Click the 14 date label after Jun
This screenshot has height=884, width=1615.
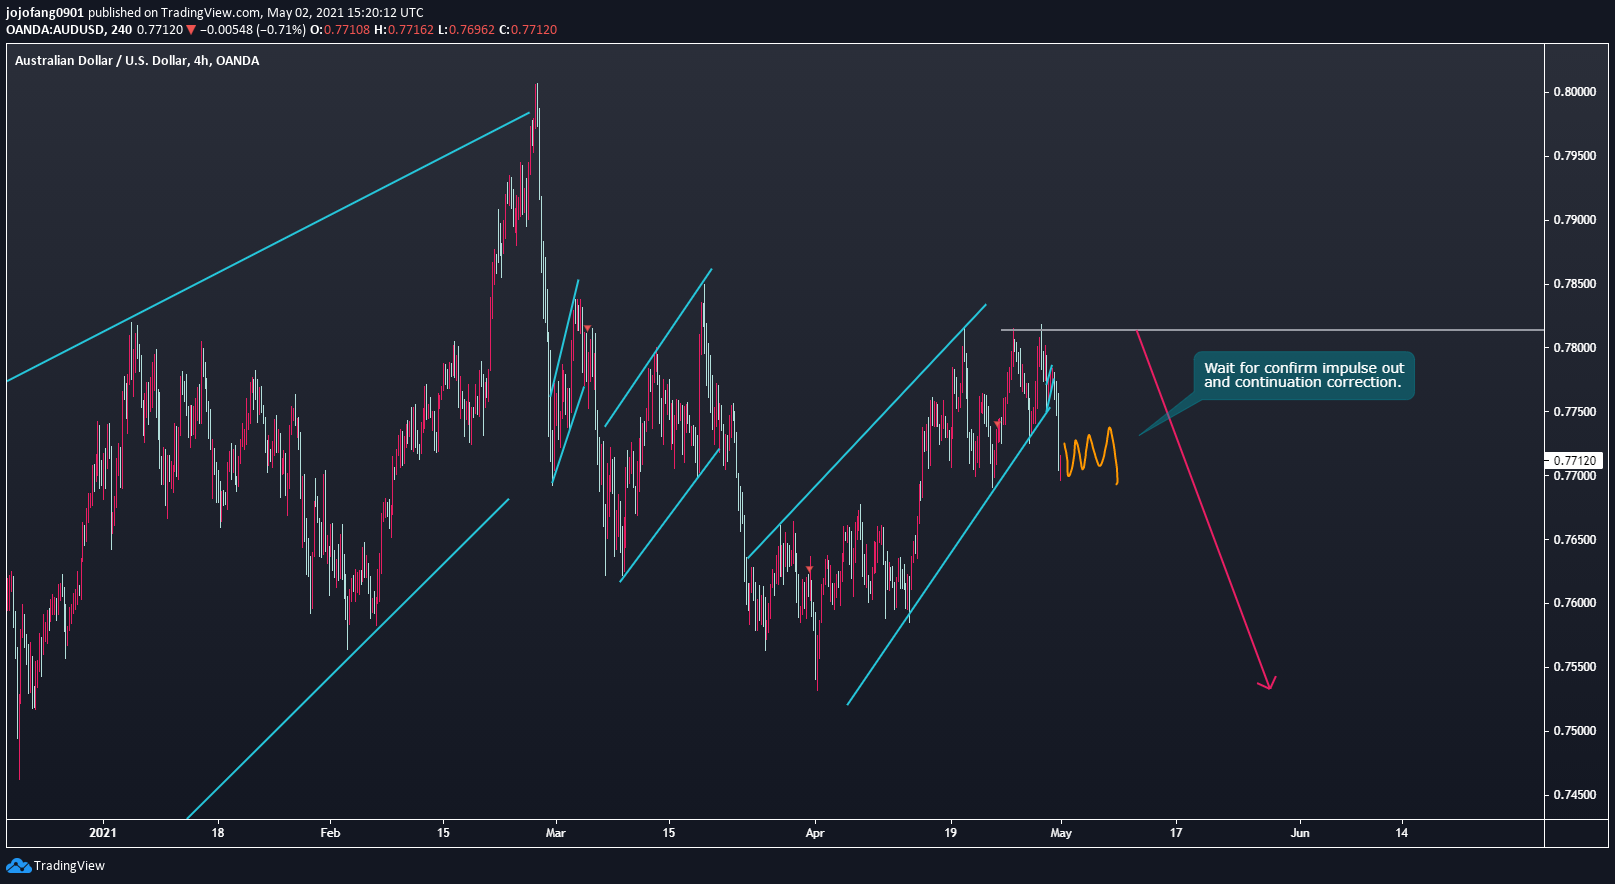pyautogui.click(x=1402, y=833)
